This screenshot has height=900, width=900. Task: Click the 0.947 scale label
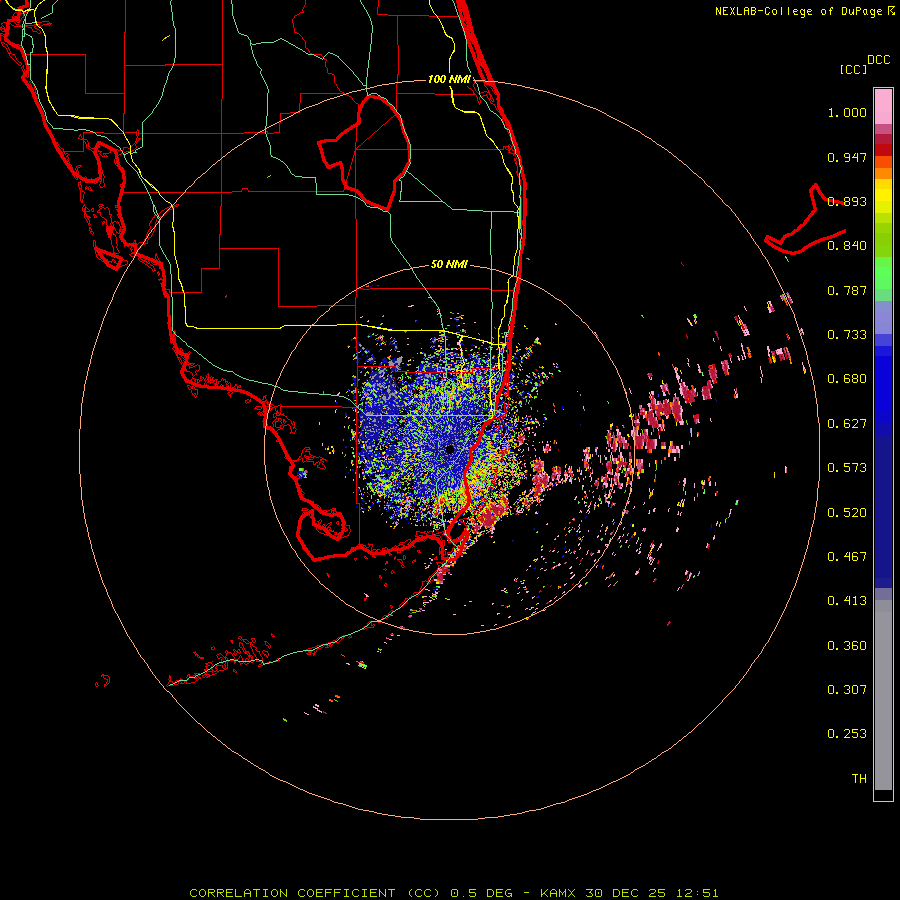847,157
